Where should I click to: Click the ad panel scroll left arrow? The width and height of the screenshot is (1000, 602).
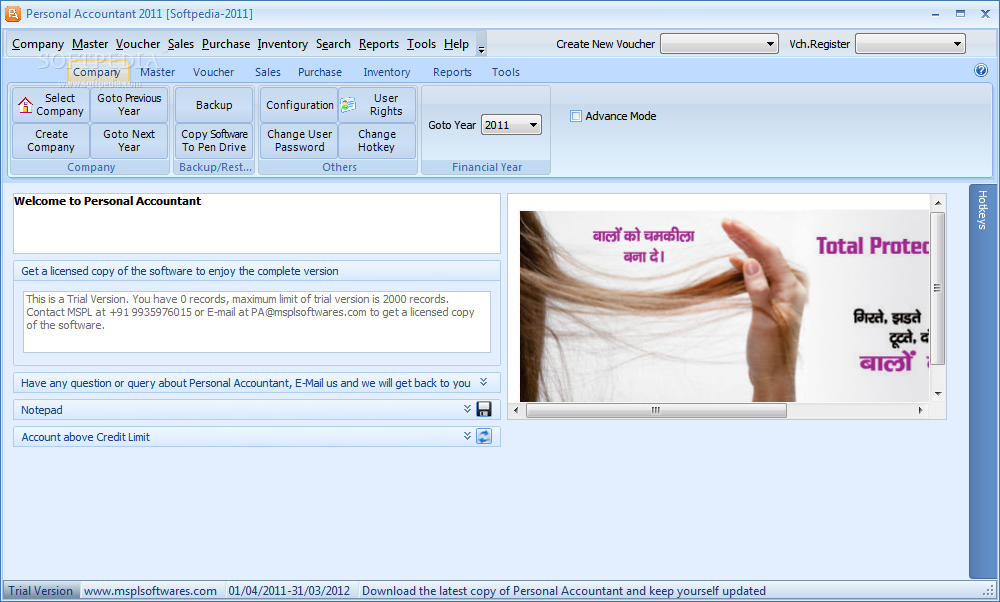click(516, 410)
